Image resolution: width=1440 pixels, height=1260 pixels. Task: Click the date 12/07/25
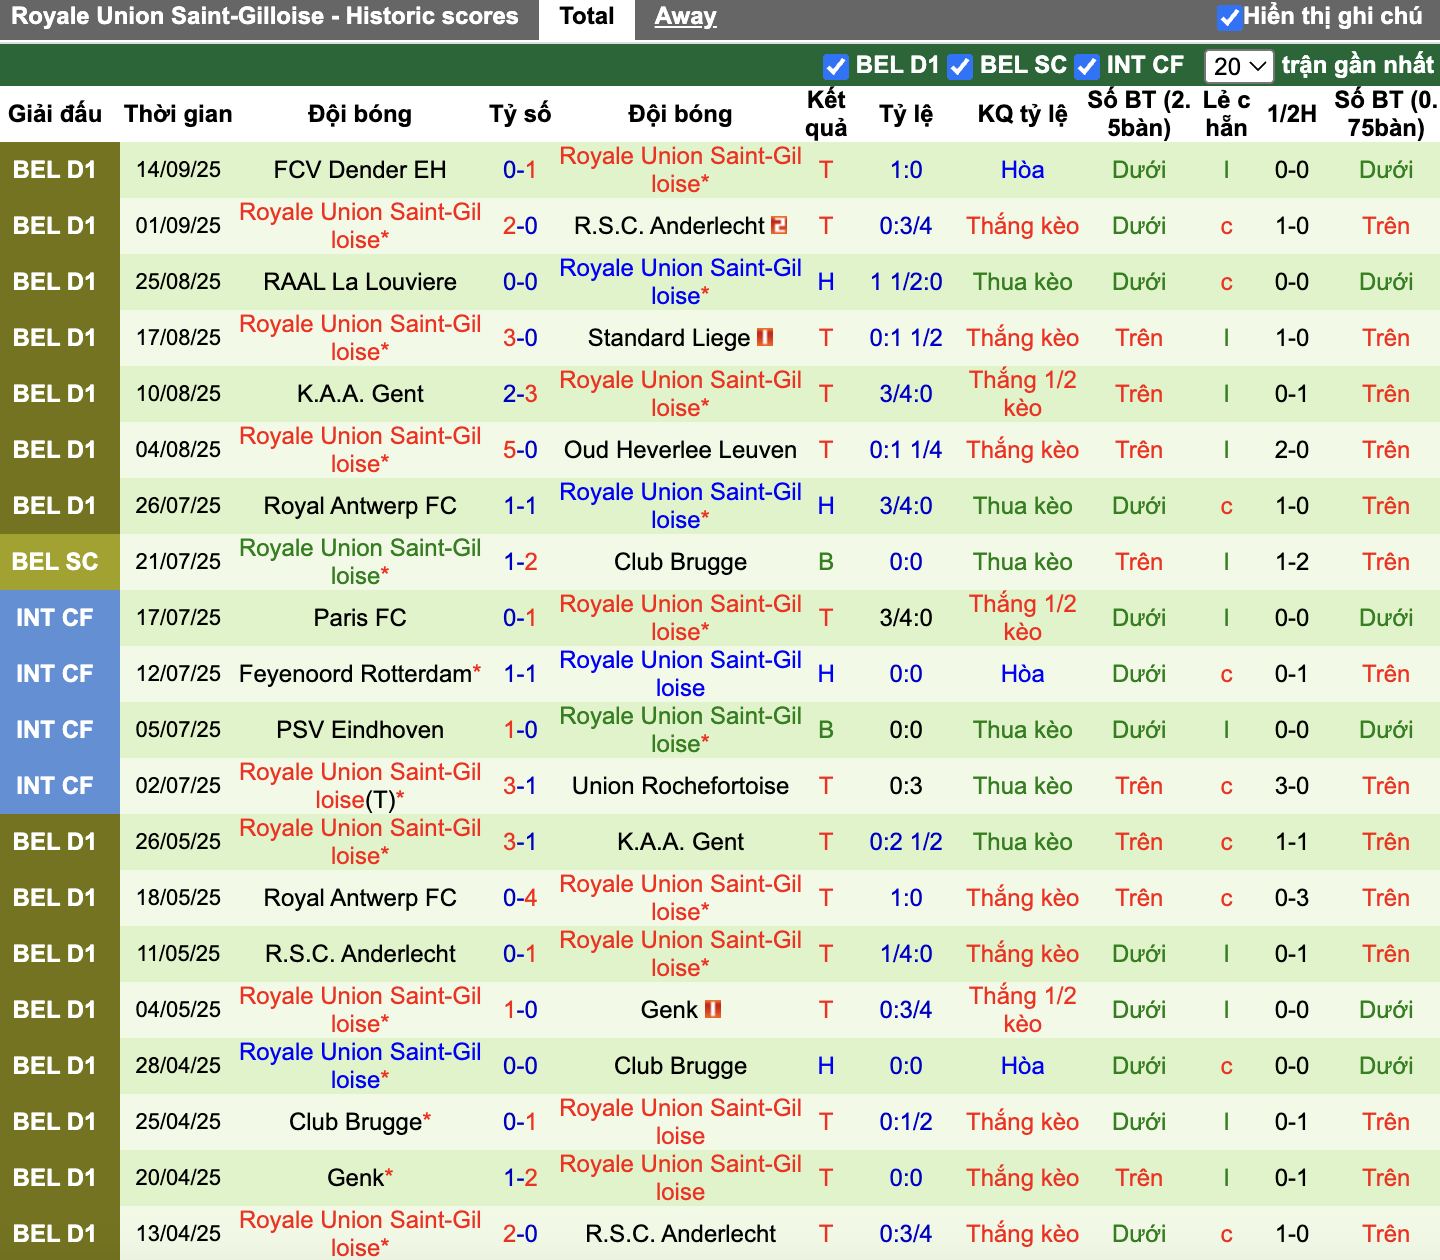[178, 674]
